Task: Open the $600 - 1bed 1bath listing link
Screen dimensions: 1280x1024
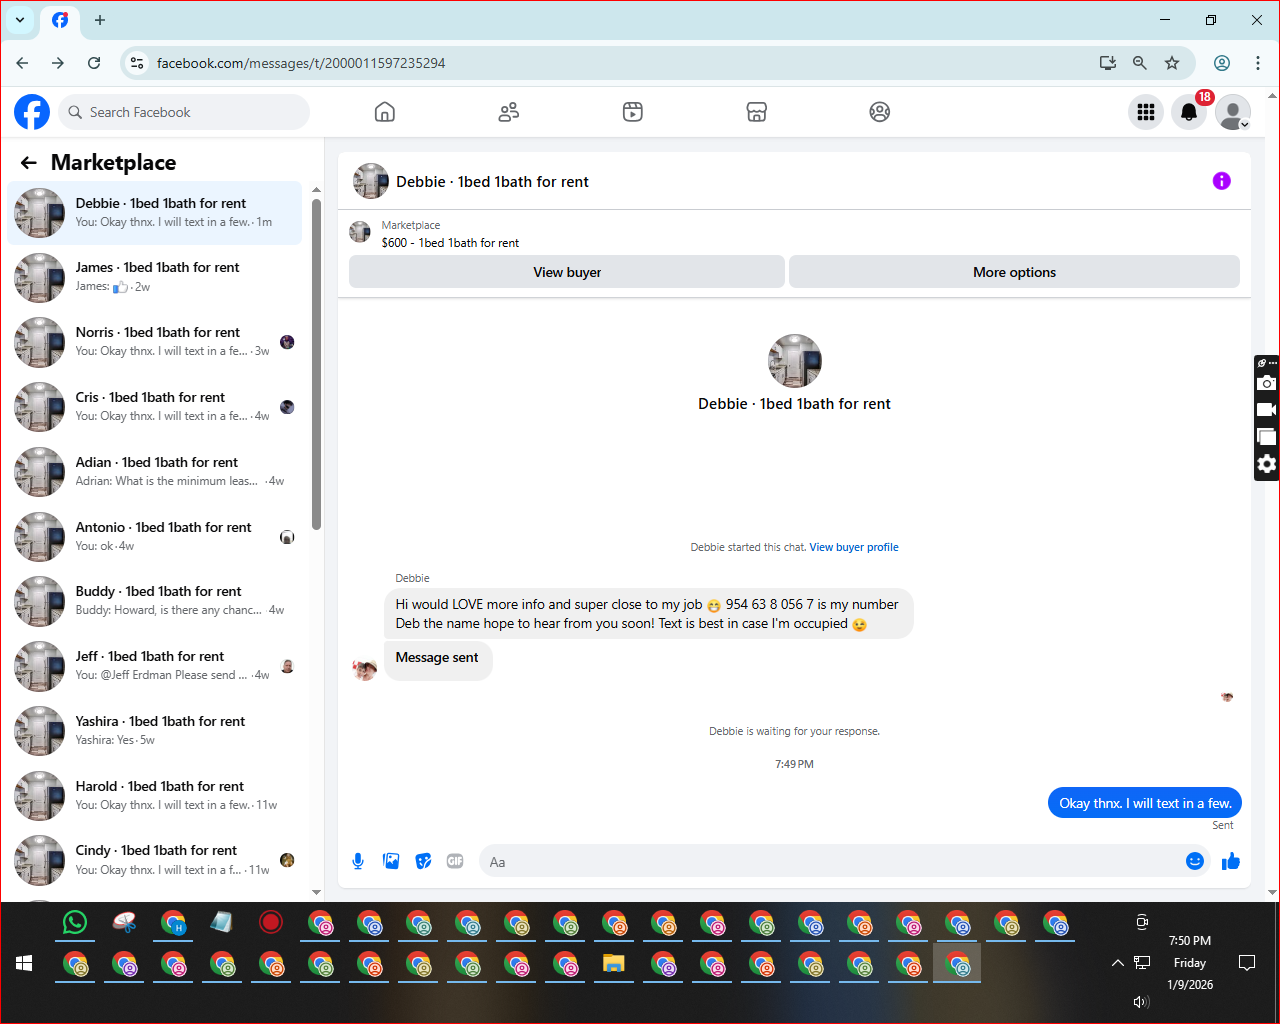Action: point(450,243)
